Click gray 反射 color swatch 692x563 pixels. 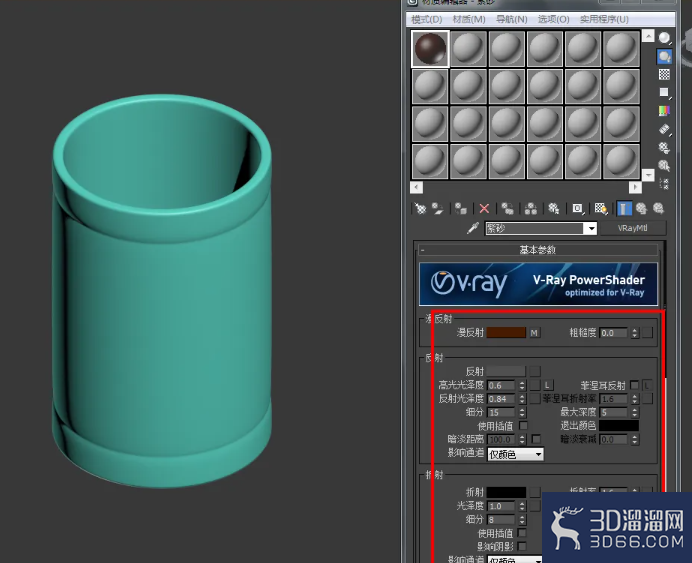506,372
